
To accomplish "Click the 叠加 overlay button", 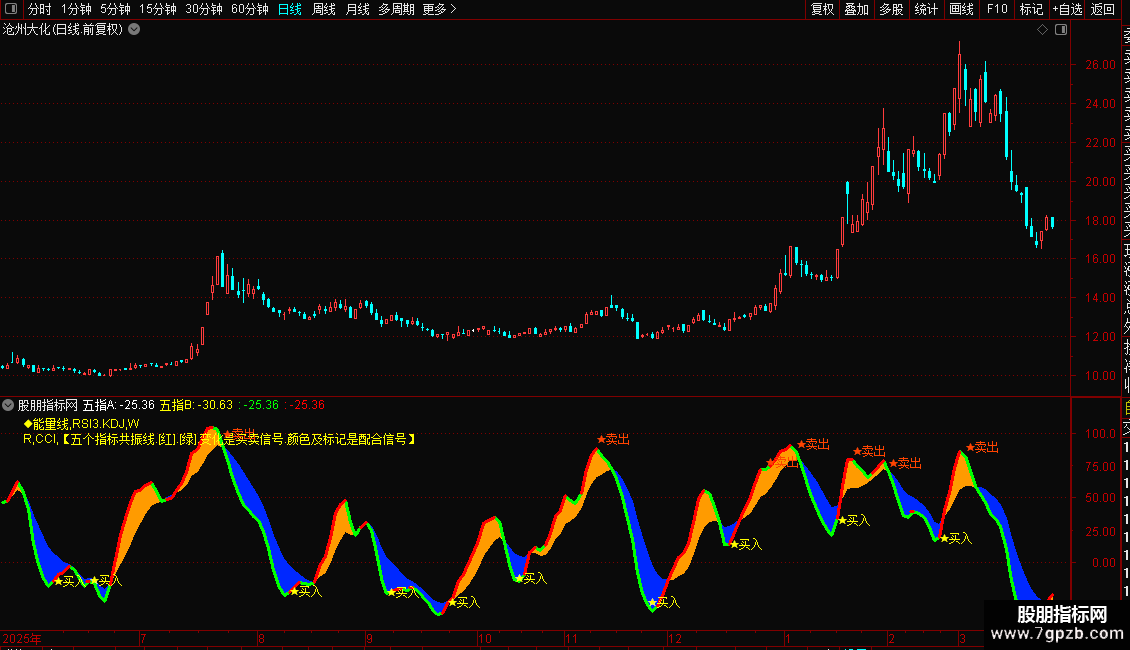I will [857, 9].
